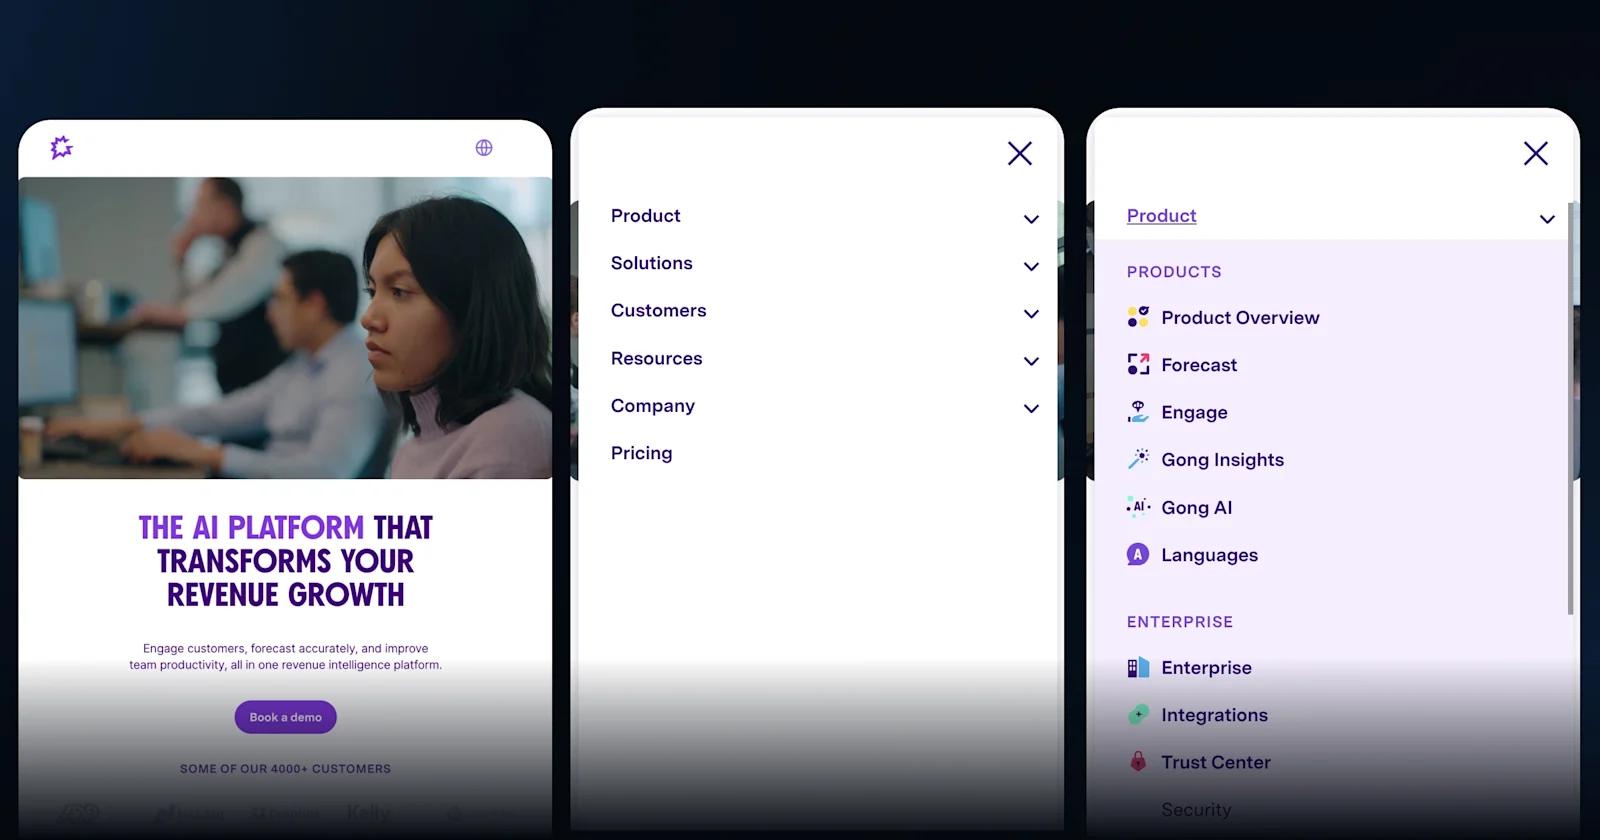
Task: Click the Gong AI icon
Action: coord(1138,507)
